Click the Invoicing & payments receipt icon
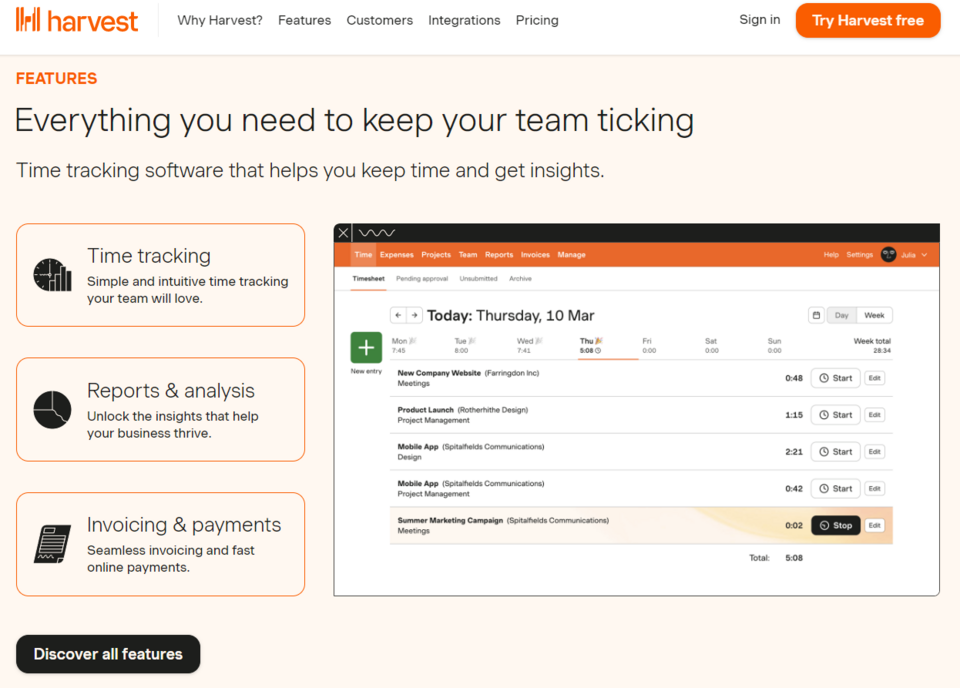 click(53, 544)
